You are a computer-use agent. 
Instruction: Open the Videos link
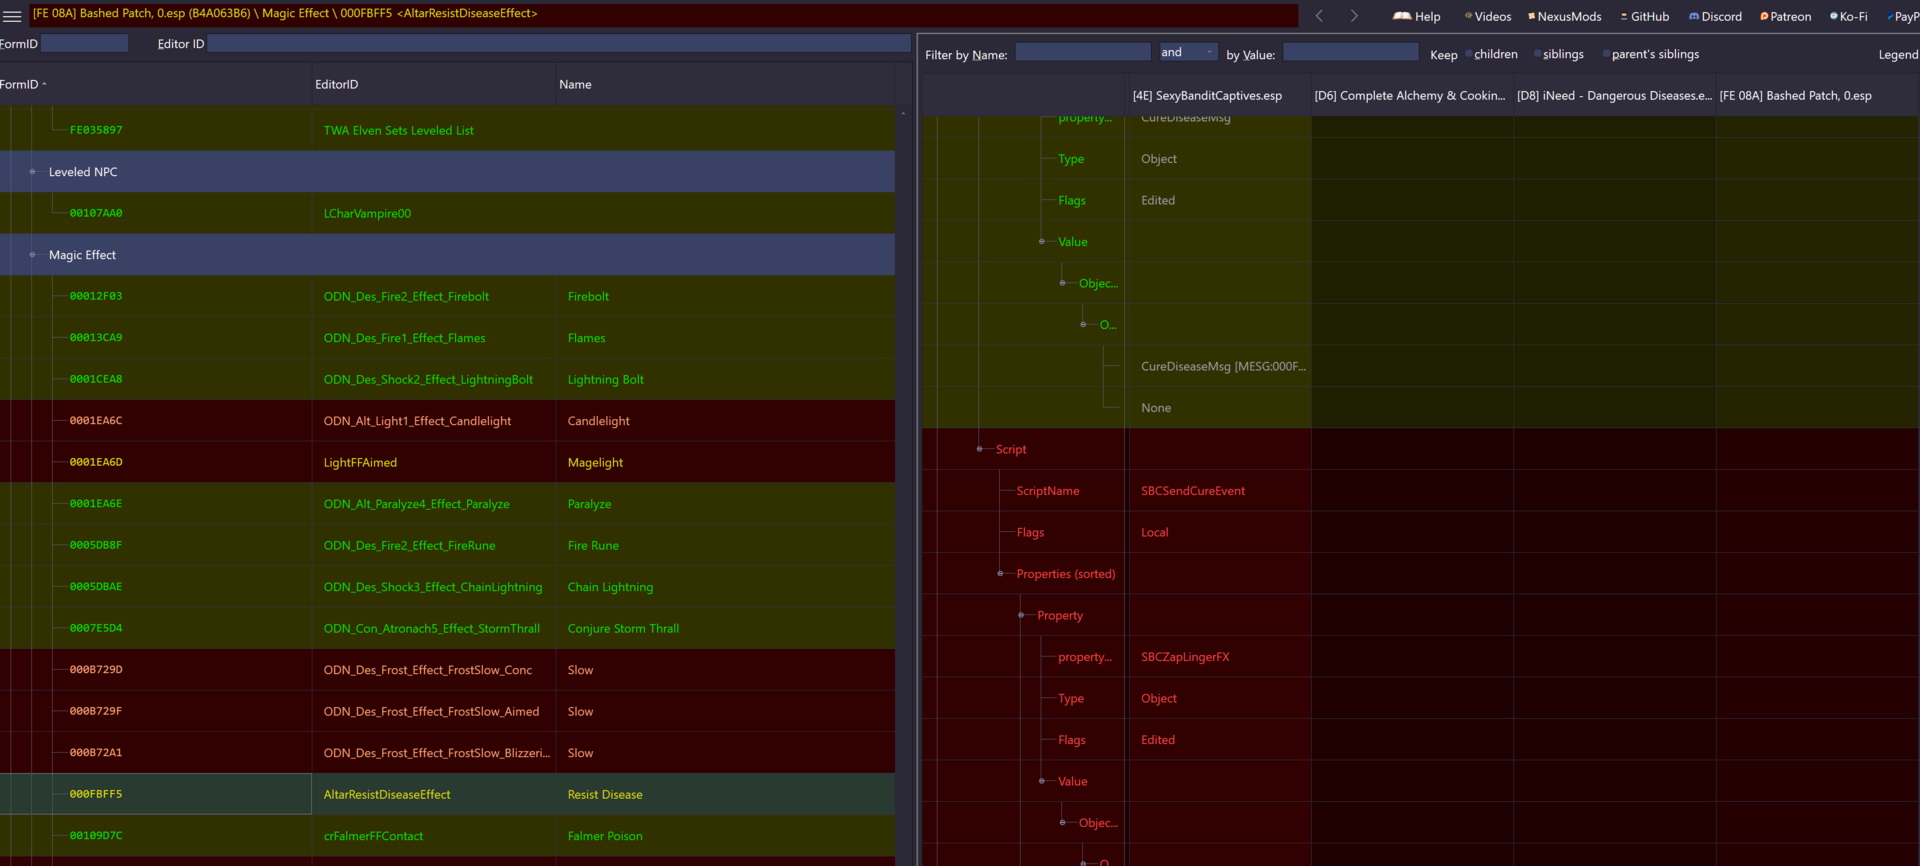click(1488, 17)
